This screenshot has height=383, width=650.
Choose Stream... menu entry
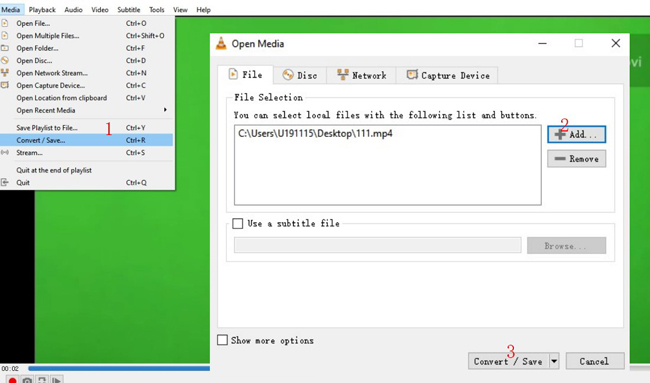(86, 153)
